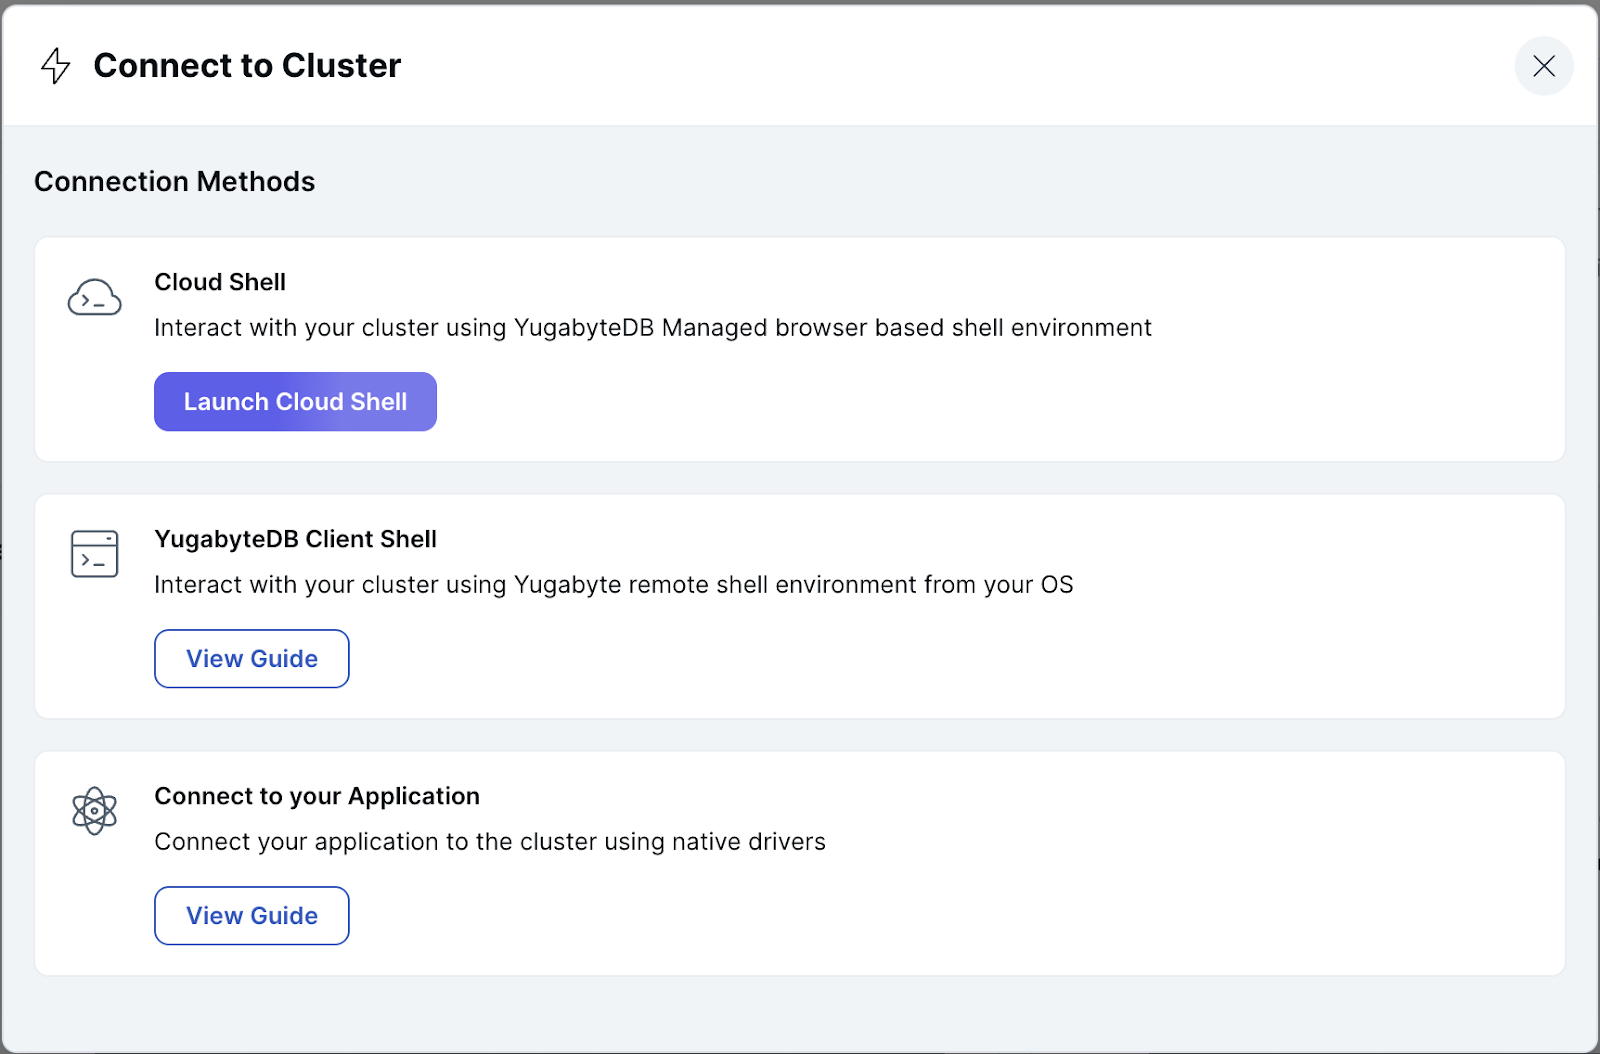Select the Connect to your Application heading

(317, 797)
